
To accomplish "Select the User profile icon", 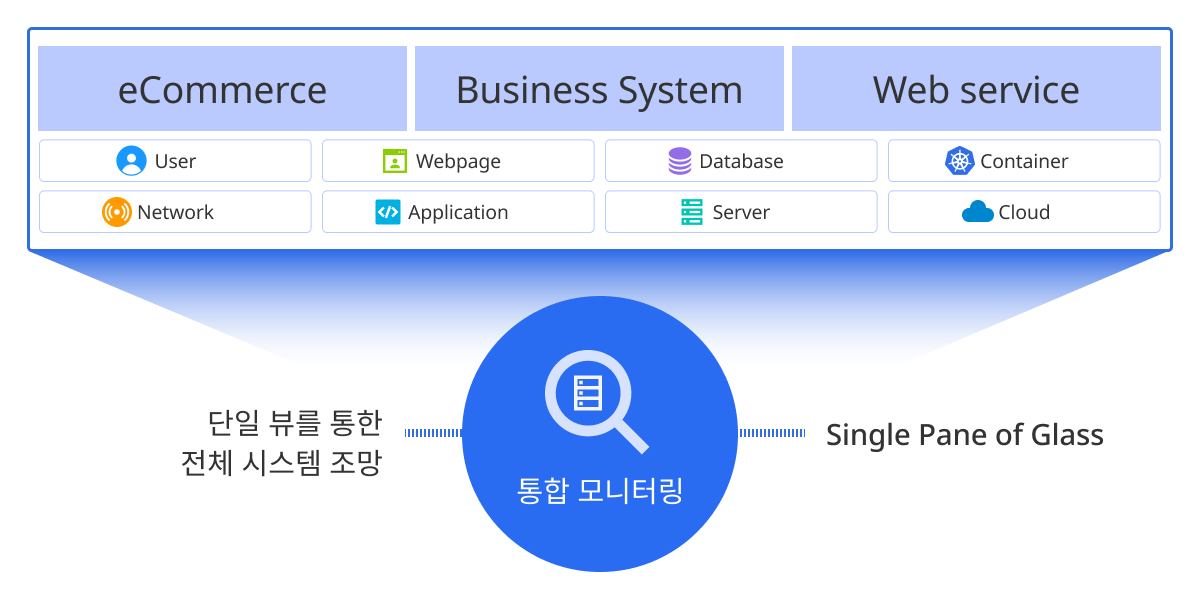I will tap(131, 160).
